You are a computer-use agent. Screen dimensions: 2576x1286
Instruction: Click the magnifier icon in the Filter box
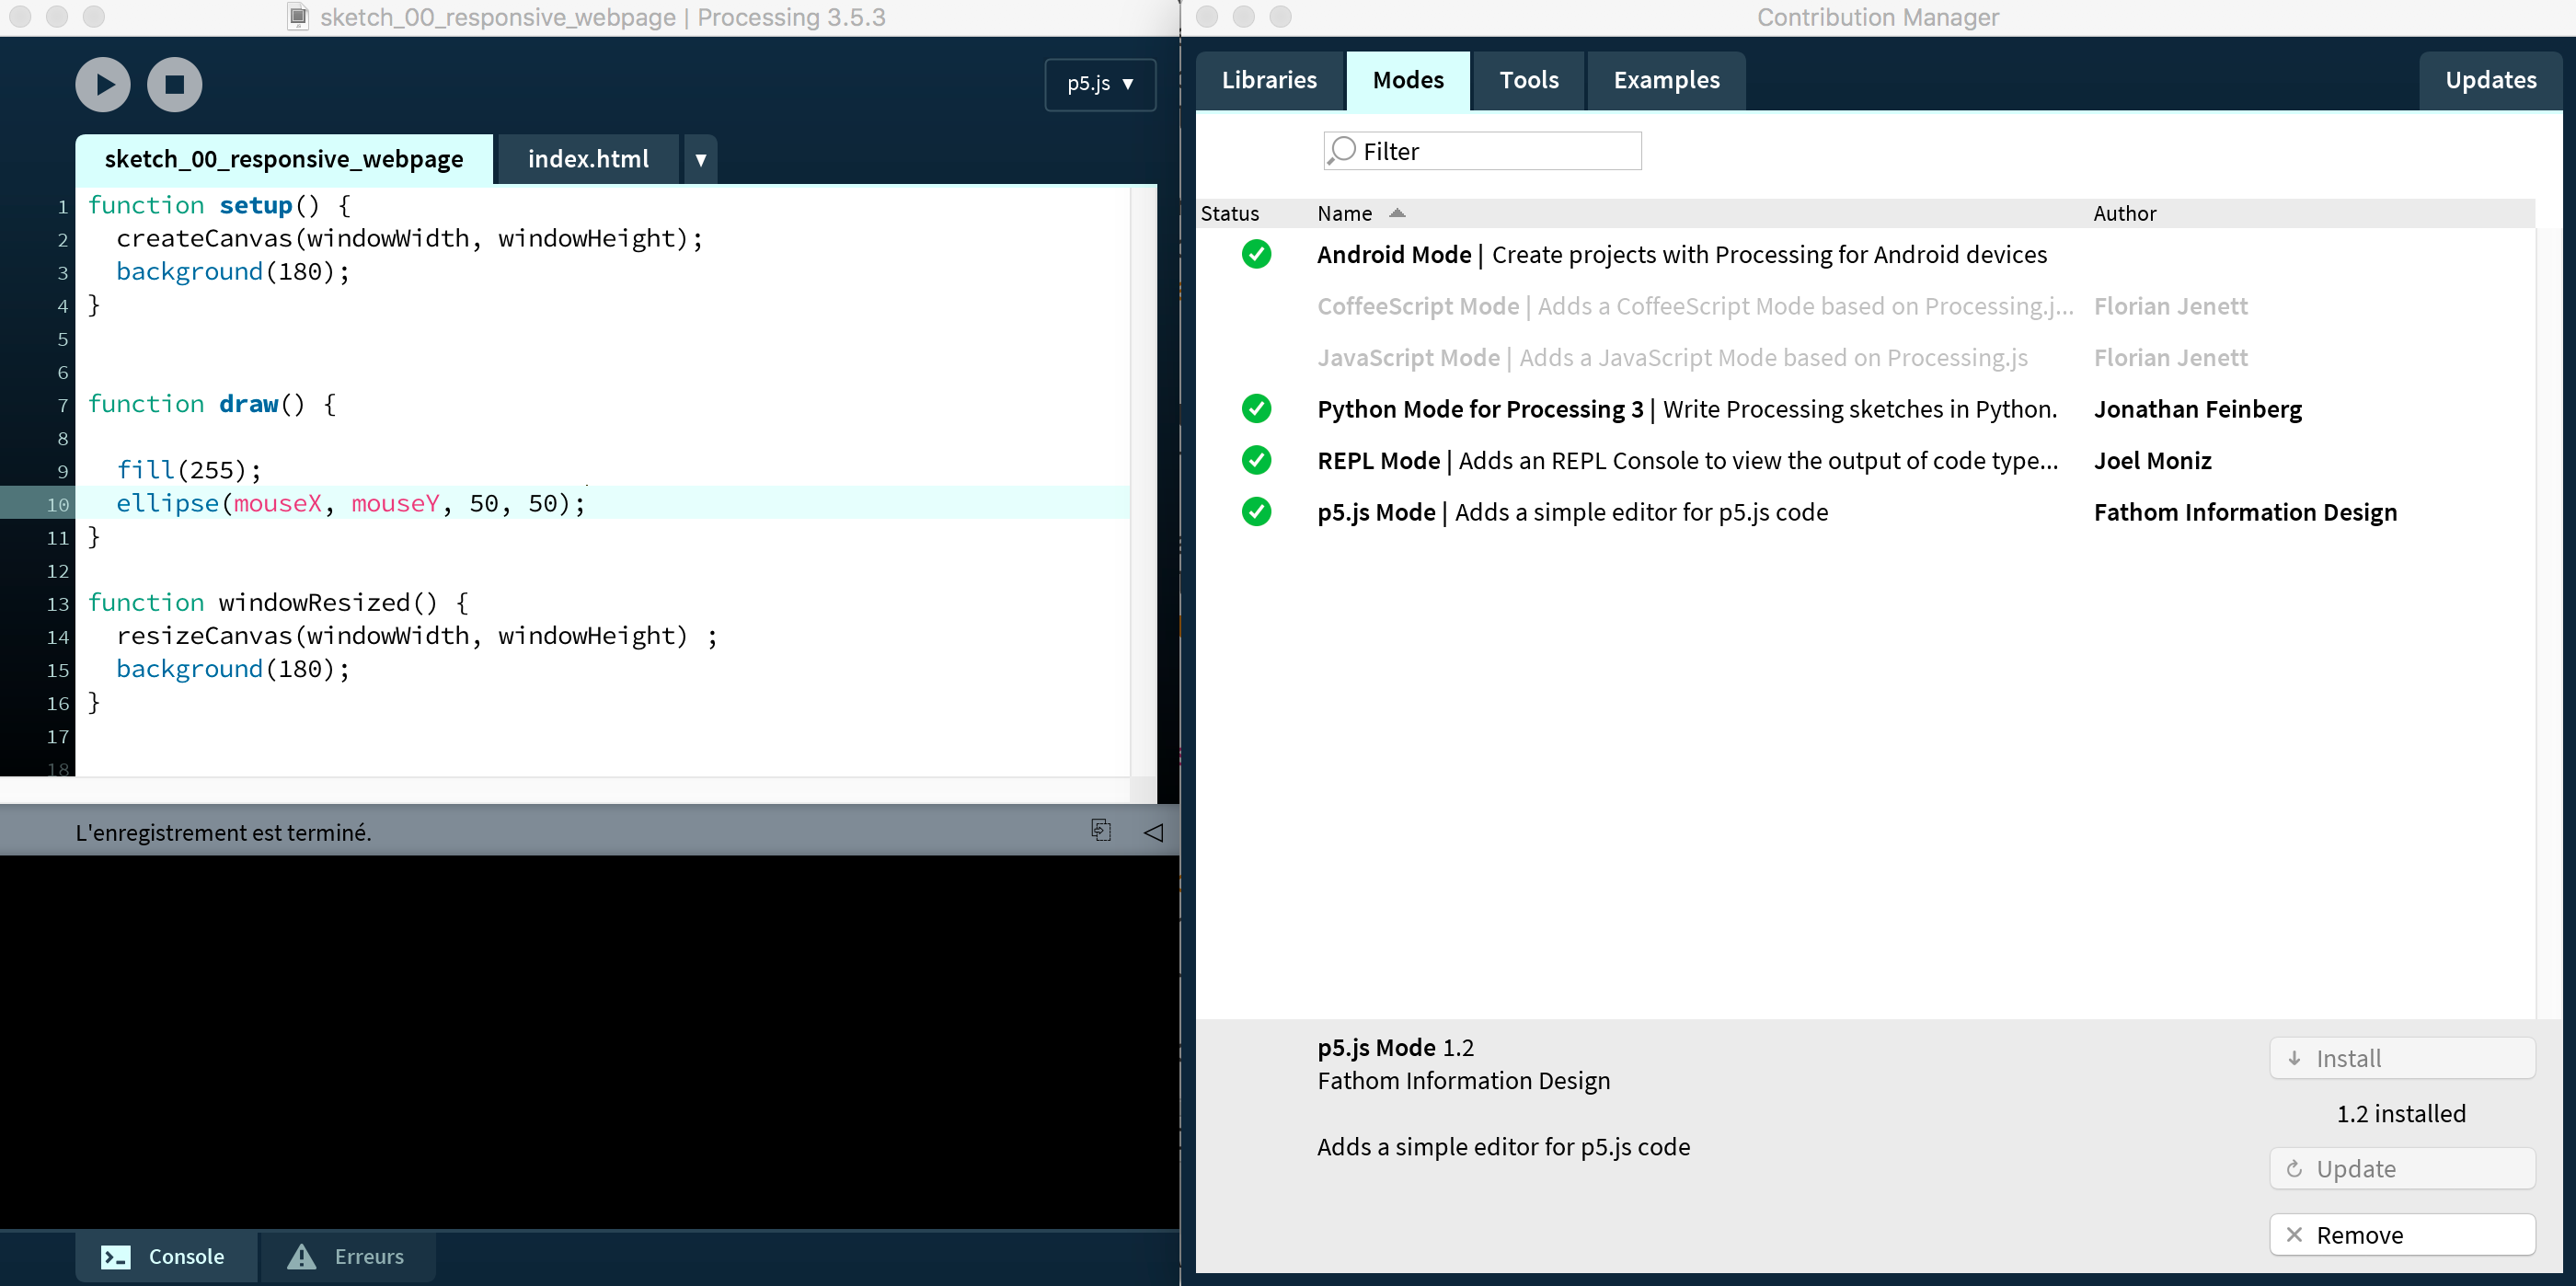point(1342,151)
